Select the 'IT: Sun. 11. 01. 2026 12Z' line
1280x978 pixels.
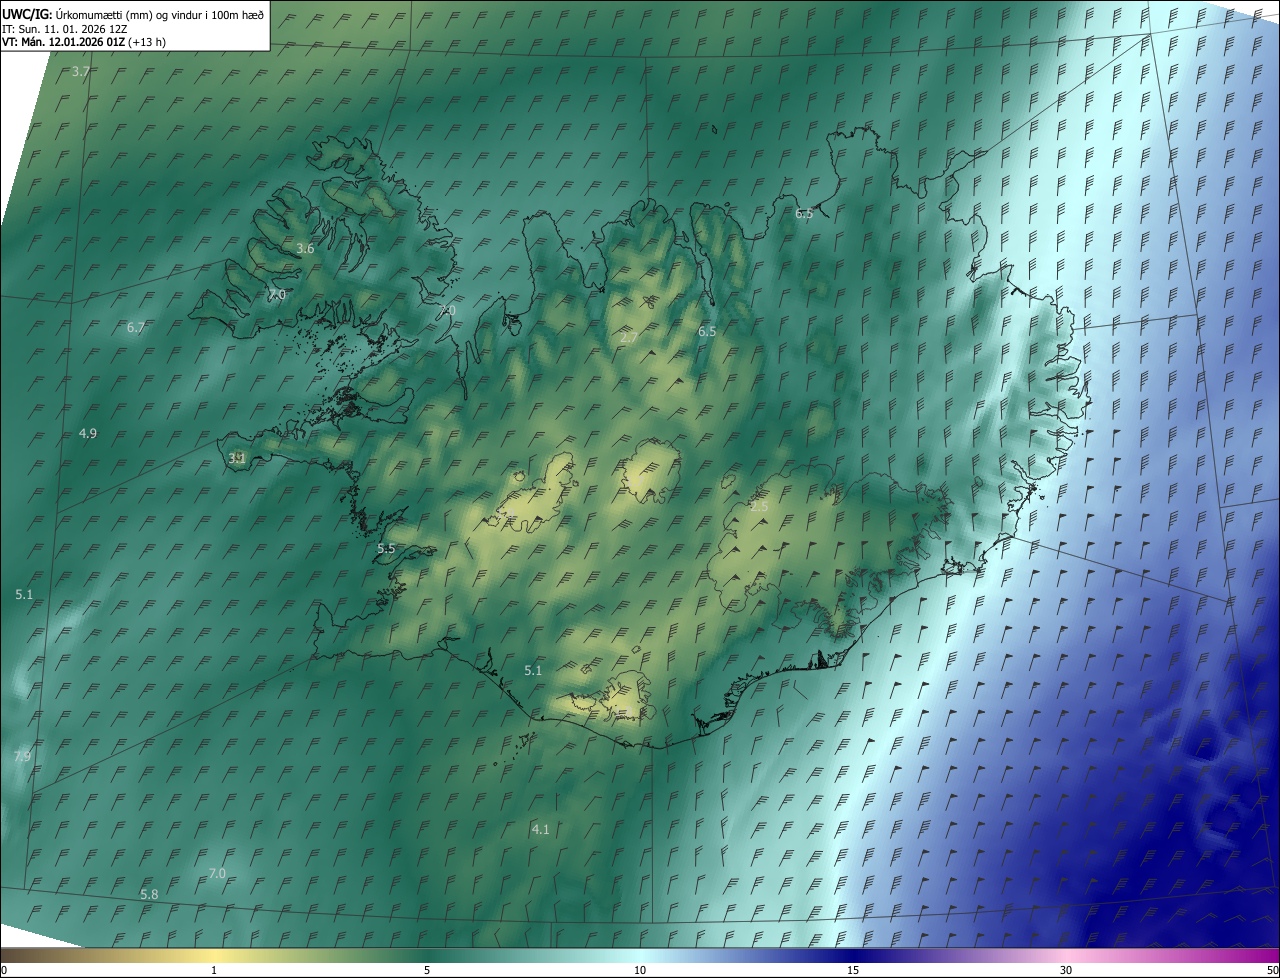click(65, 29)
